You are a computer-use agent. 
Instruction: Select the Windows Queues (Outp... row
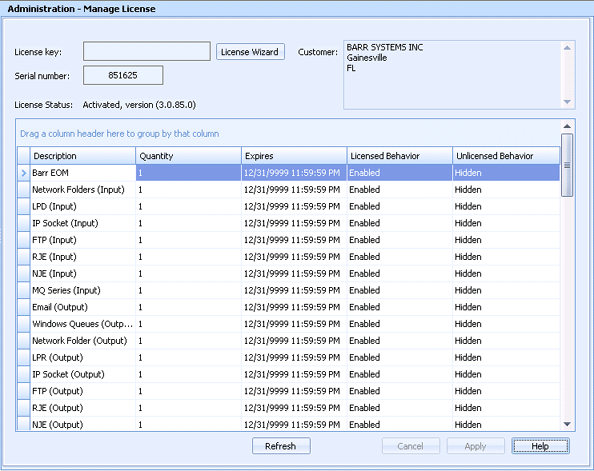pyautogui.click(x=288, y=324)
